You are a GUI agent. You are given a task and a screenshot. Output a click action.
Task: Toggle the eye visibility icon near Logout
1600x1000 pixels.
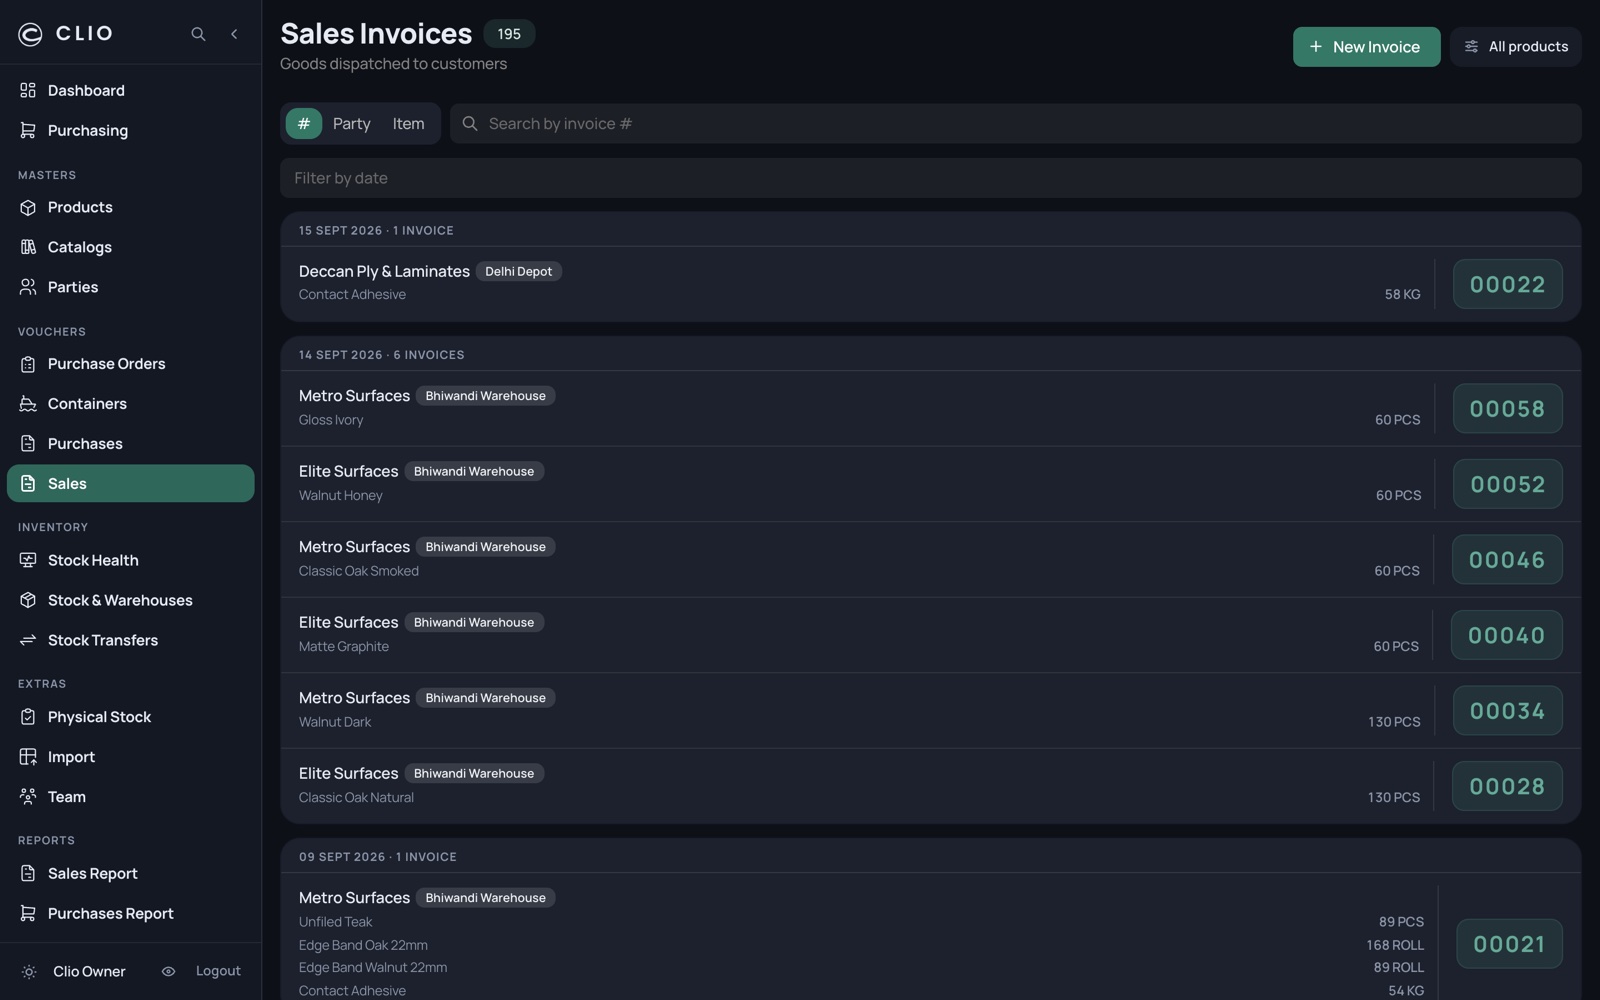coord(168,972)
